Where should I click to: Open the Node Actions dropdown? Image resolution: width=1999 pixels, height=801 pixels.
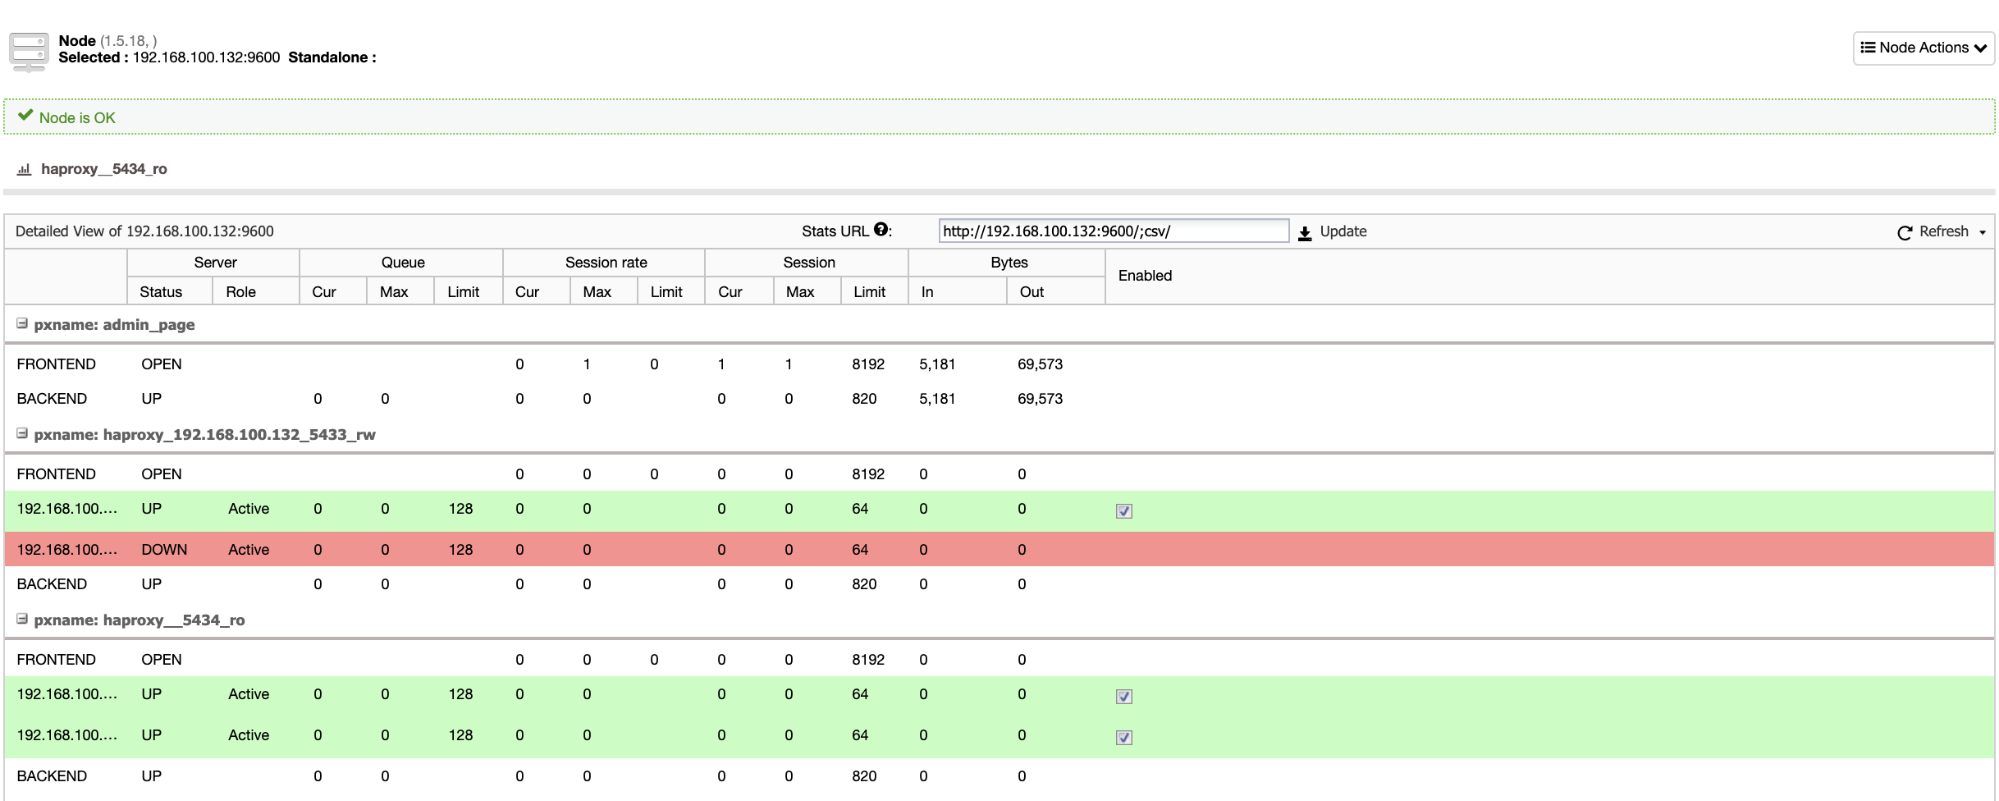1923,48
